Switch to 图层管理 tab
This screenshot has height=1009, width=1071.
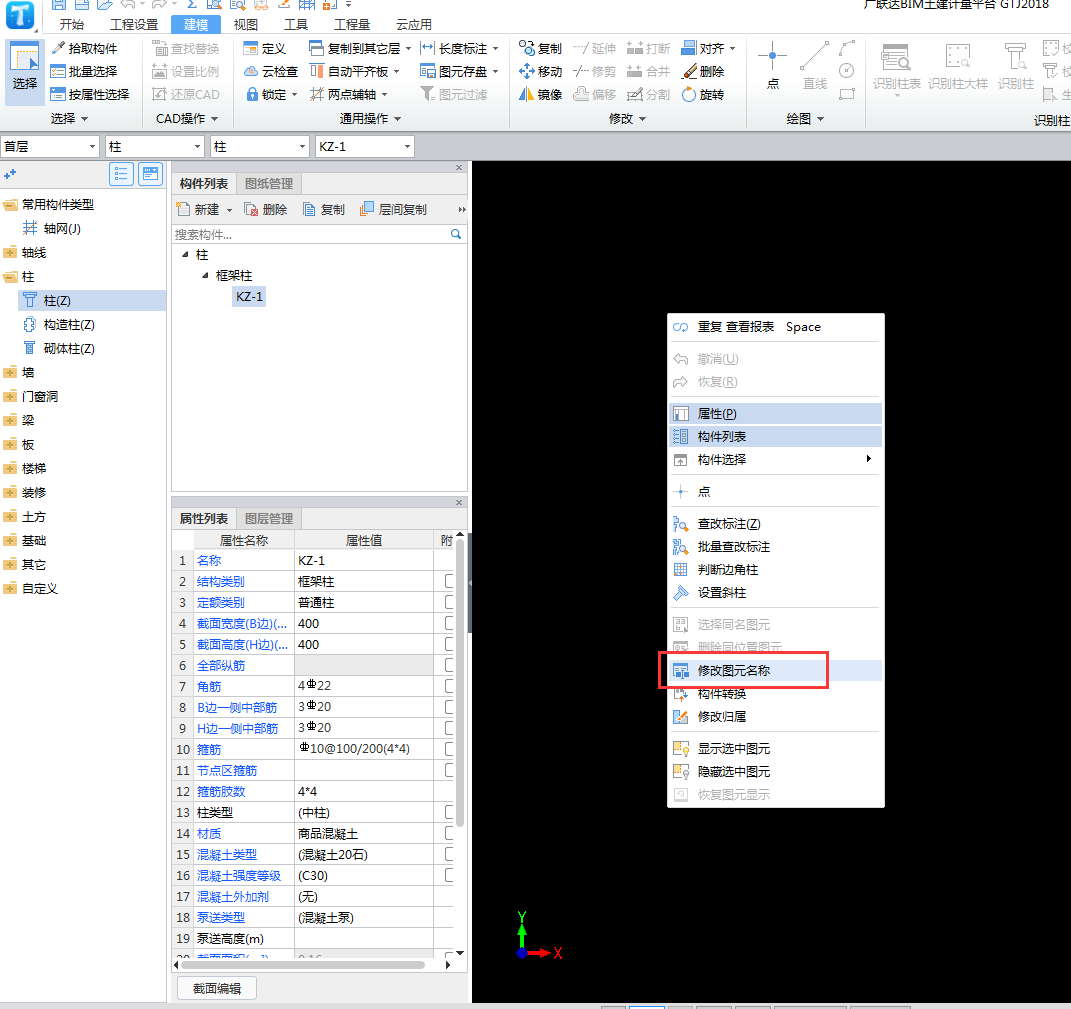click(269, 519)
